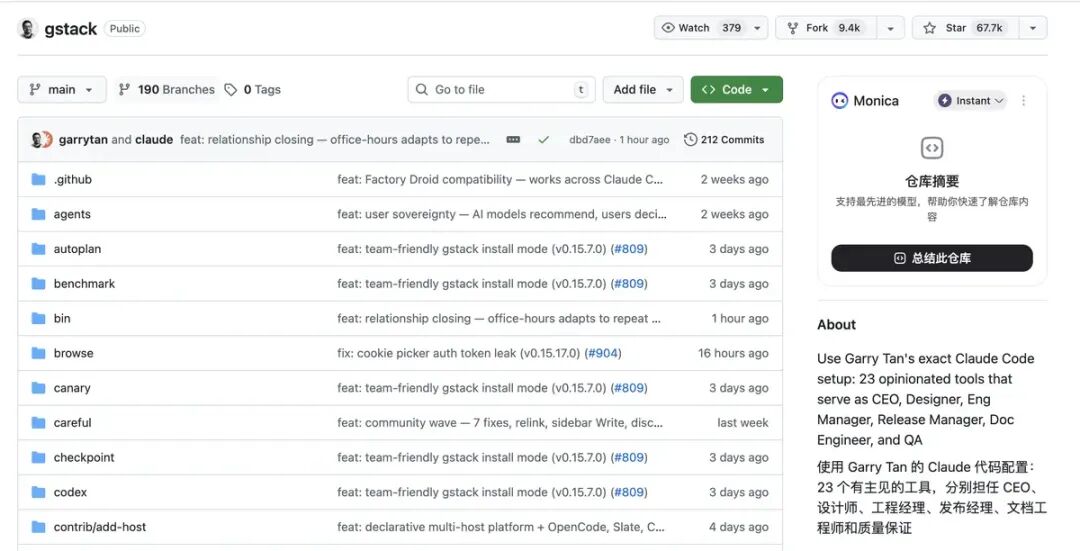Click the folder icon beside benchmark
The image size is (1080, 551).
pyautogui.click(x=39, y=284)
